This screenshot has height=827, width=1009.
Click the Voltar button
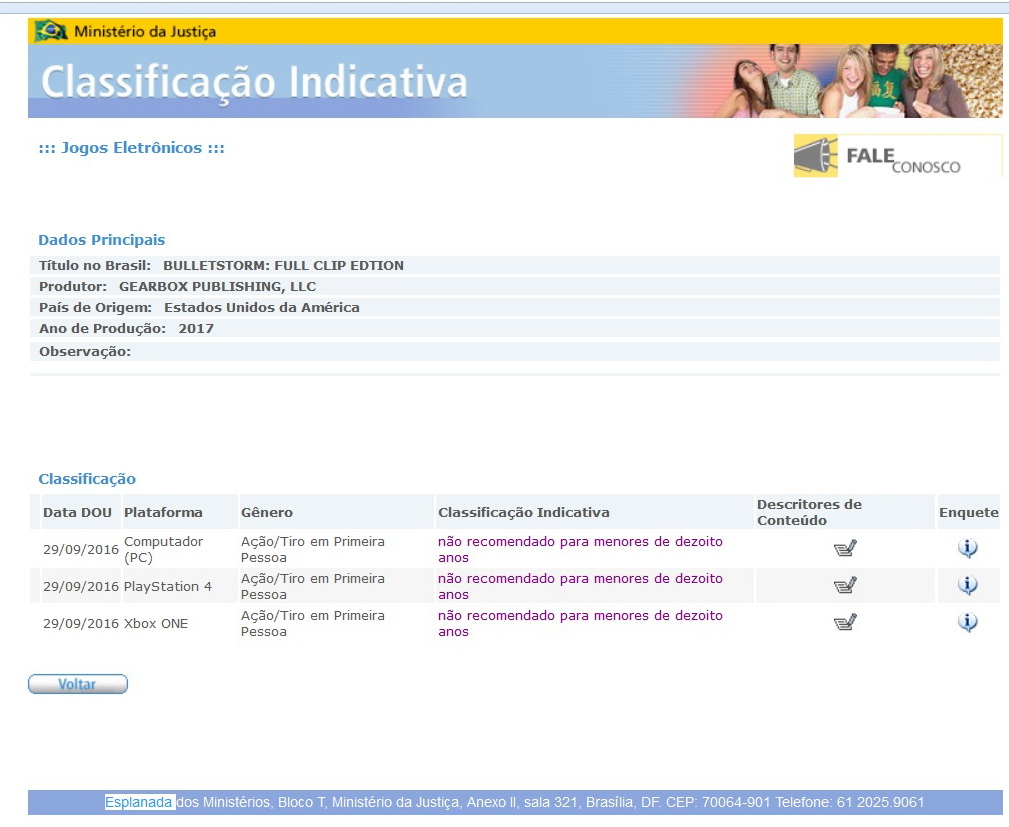[78, 684]
